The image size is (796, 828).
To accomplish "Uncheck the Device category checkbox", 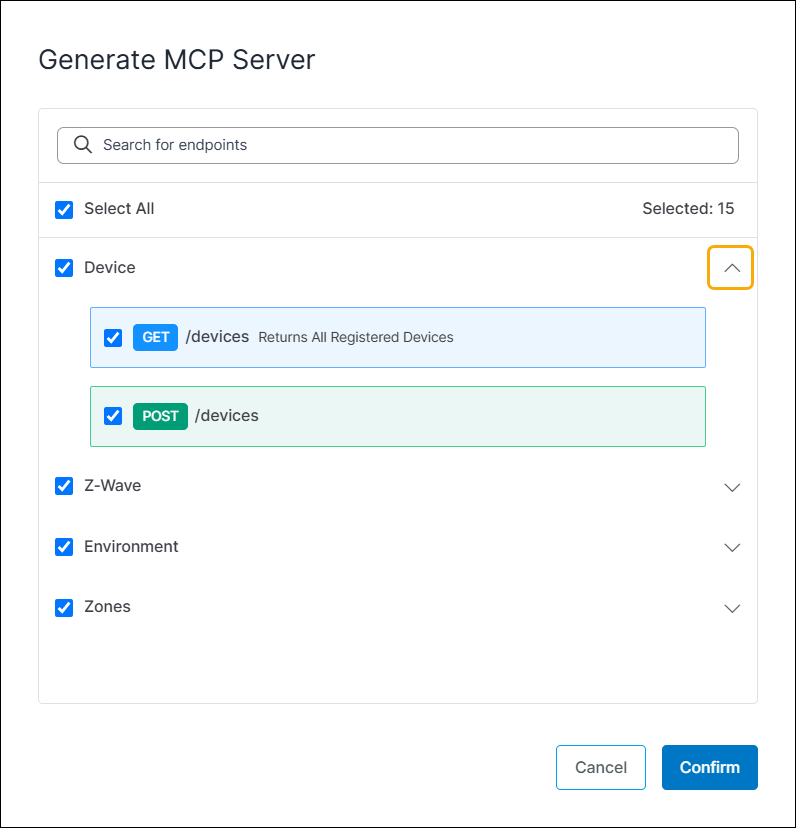I will (64, 267).
